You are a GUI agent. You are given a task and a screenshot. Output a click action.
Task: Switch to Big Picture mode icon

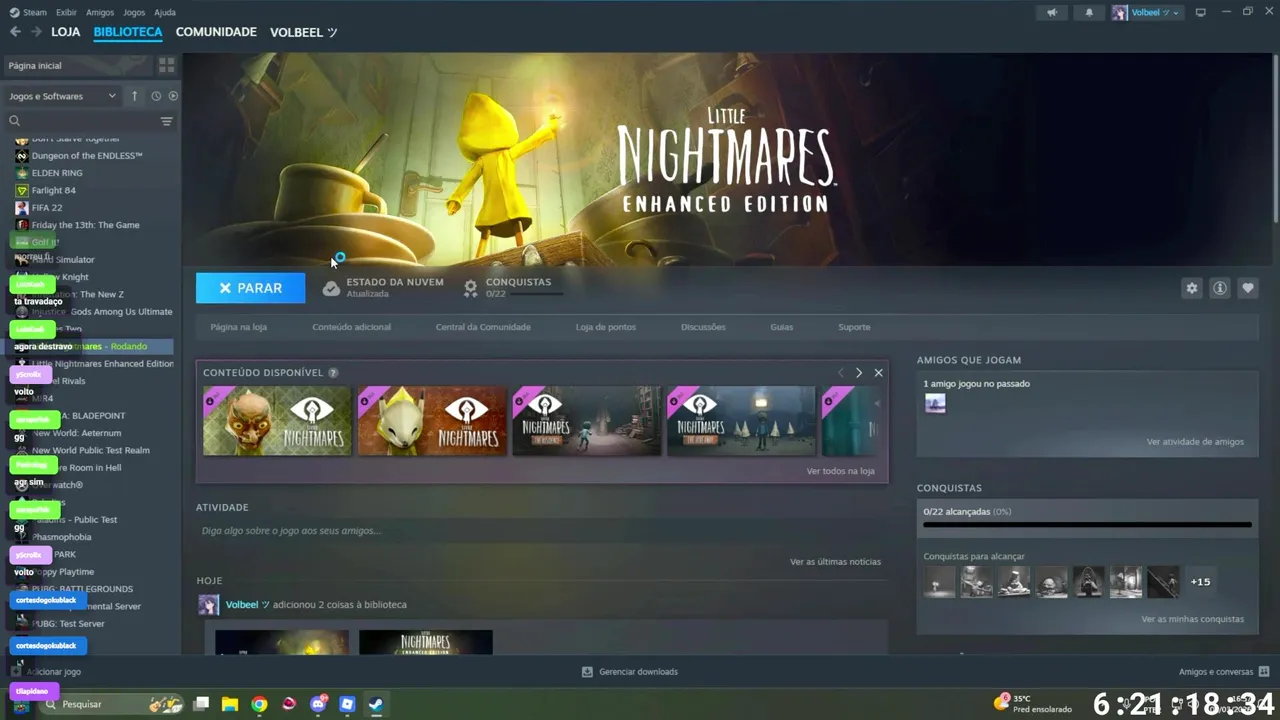1201,12
